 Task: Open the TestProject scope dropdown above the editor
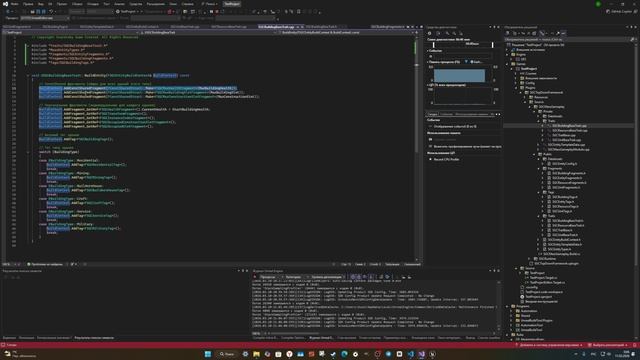tap(71, 32)
